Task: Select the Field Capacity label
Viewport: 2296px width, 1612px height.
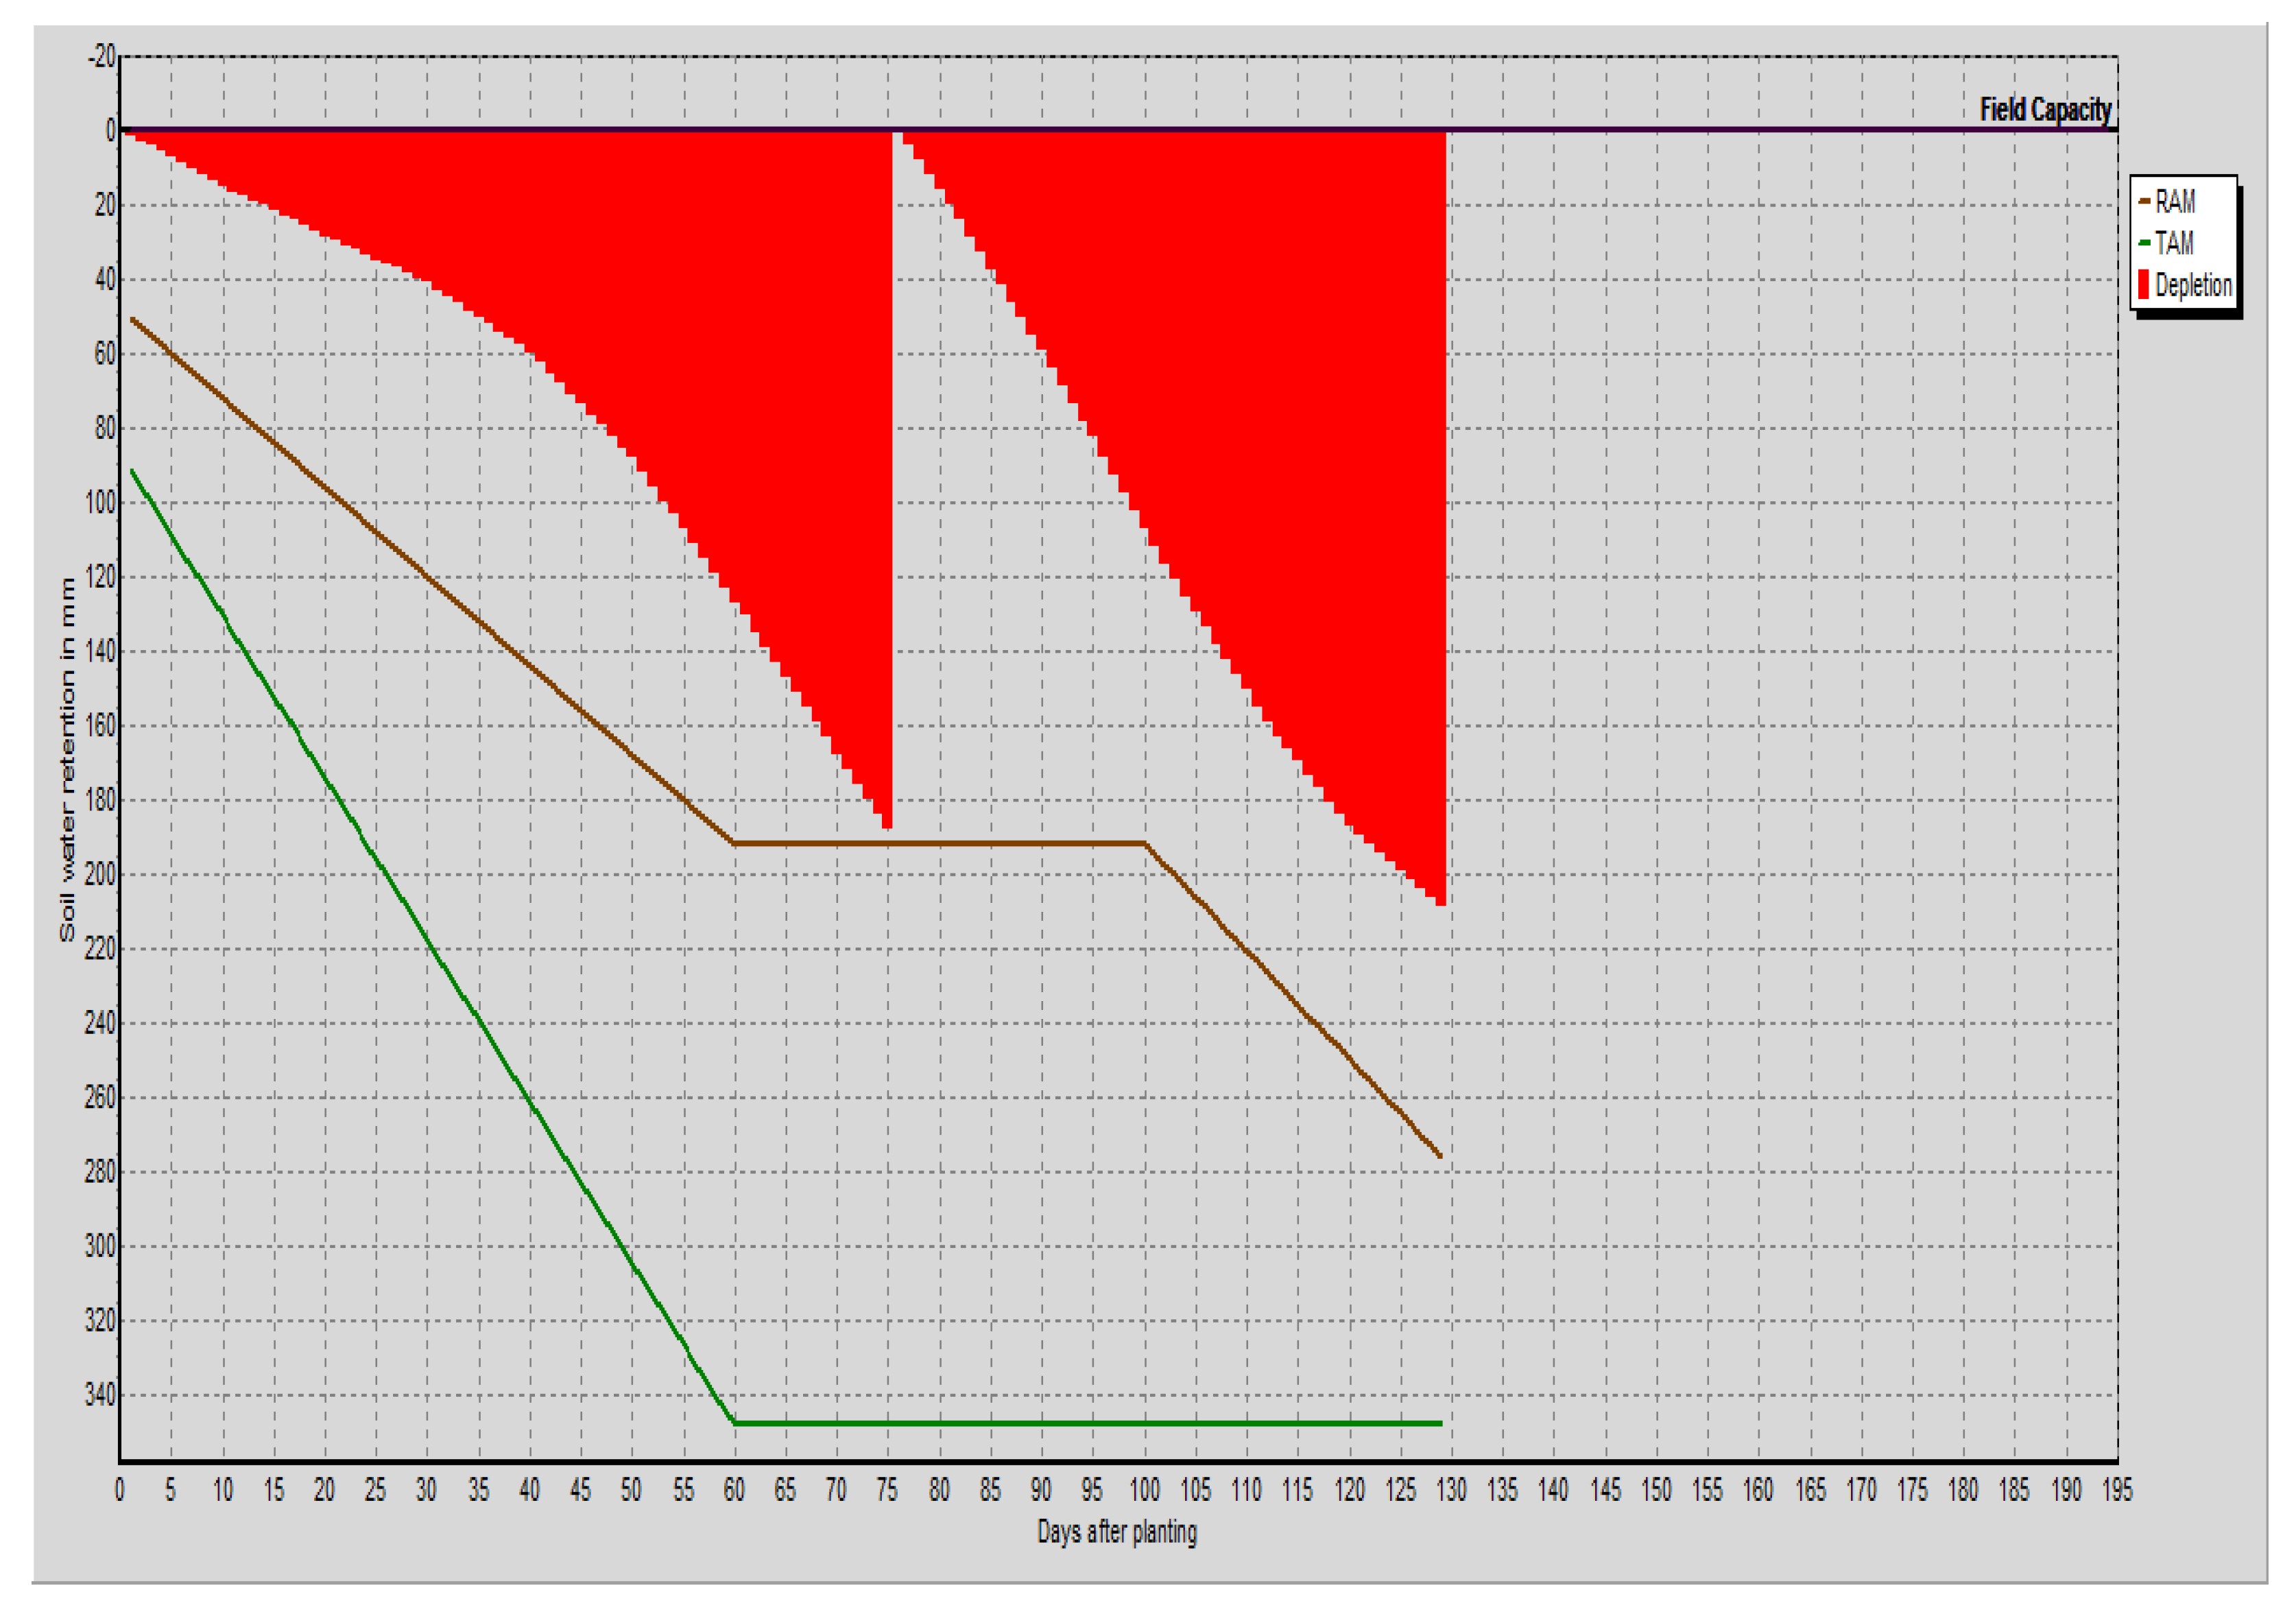Action: pos(2045,109)
